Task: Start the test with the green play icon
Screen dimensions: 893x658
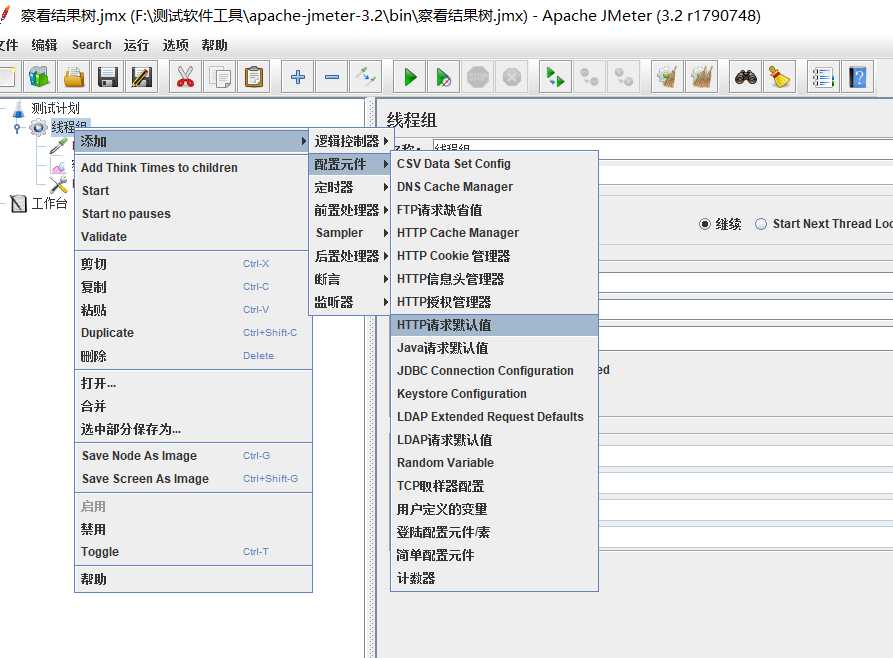Action: point(410,77)
